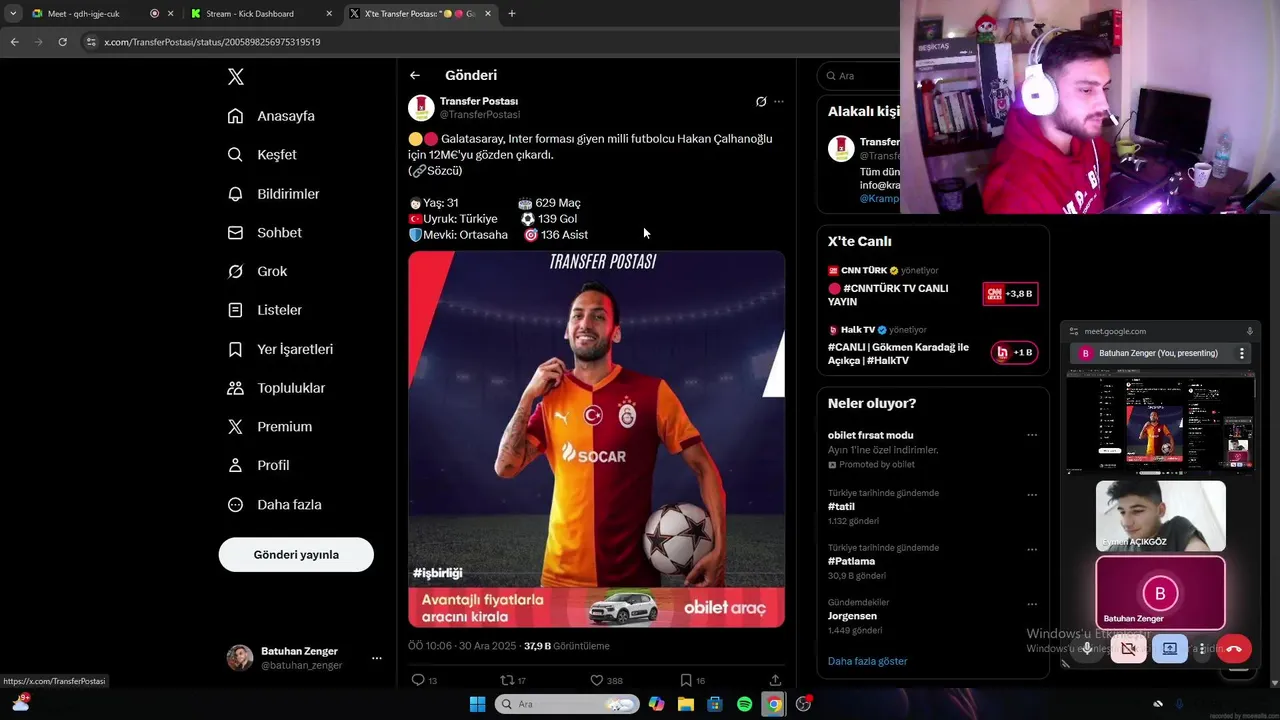Open Transfer Postası profile avatar
The width and height of the screenshot is (1280, 720).
[x=421, y=107]
